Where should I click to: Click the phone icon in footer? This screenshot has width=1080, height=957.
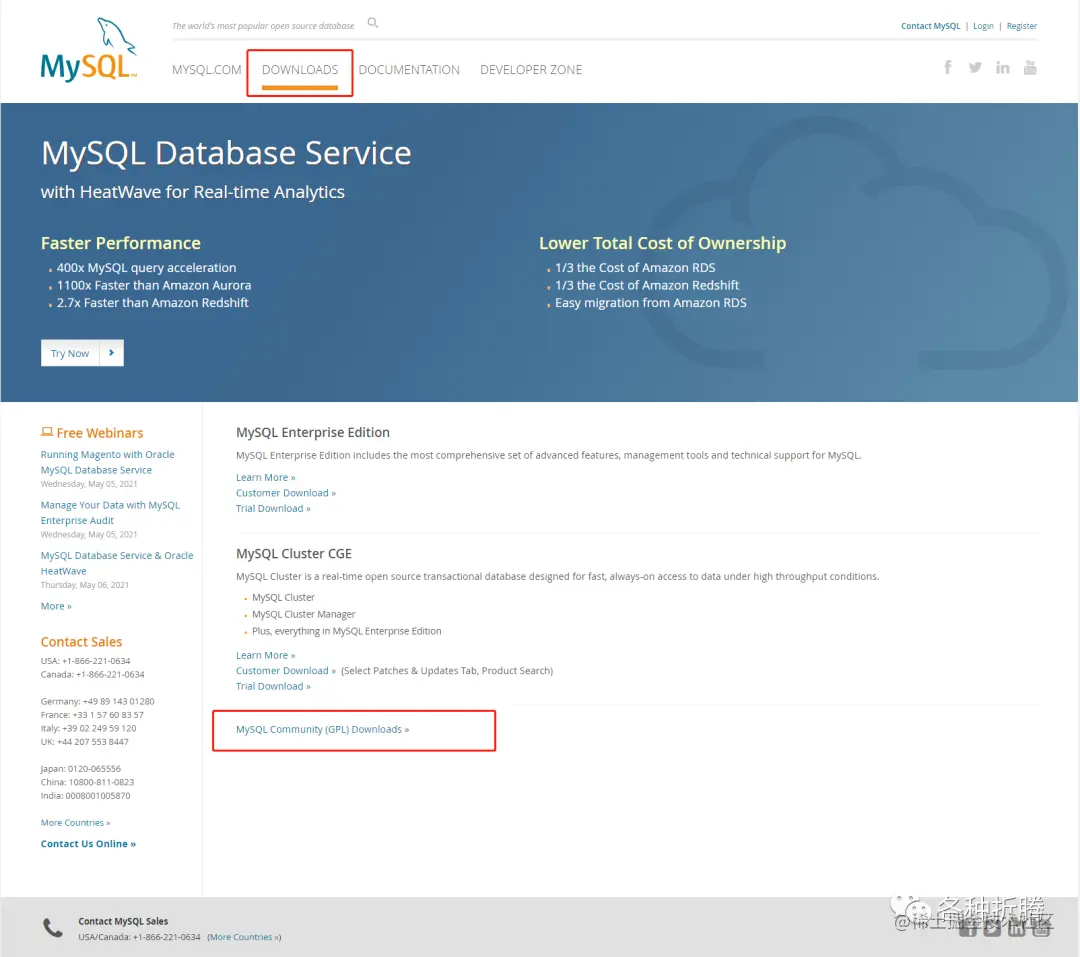[53, 928]
